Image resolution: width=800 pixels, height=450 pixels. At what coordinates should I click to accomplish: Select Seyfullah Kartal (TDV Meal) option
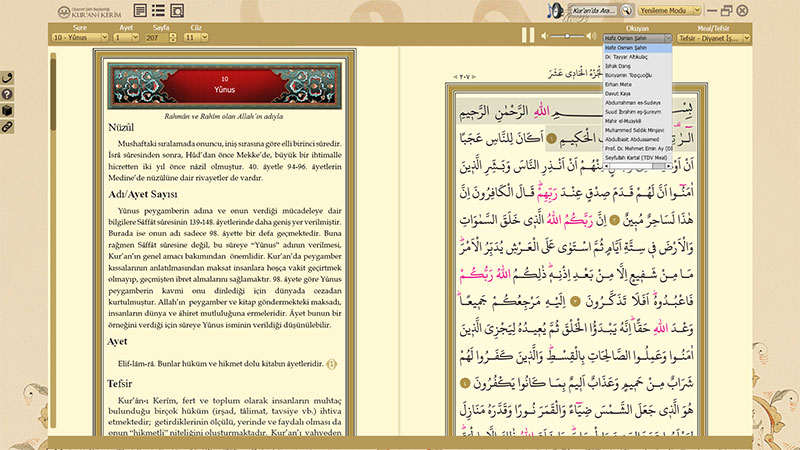[x=637, y=158]
